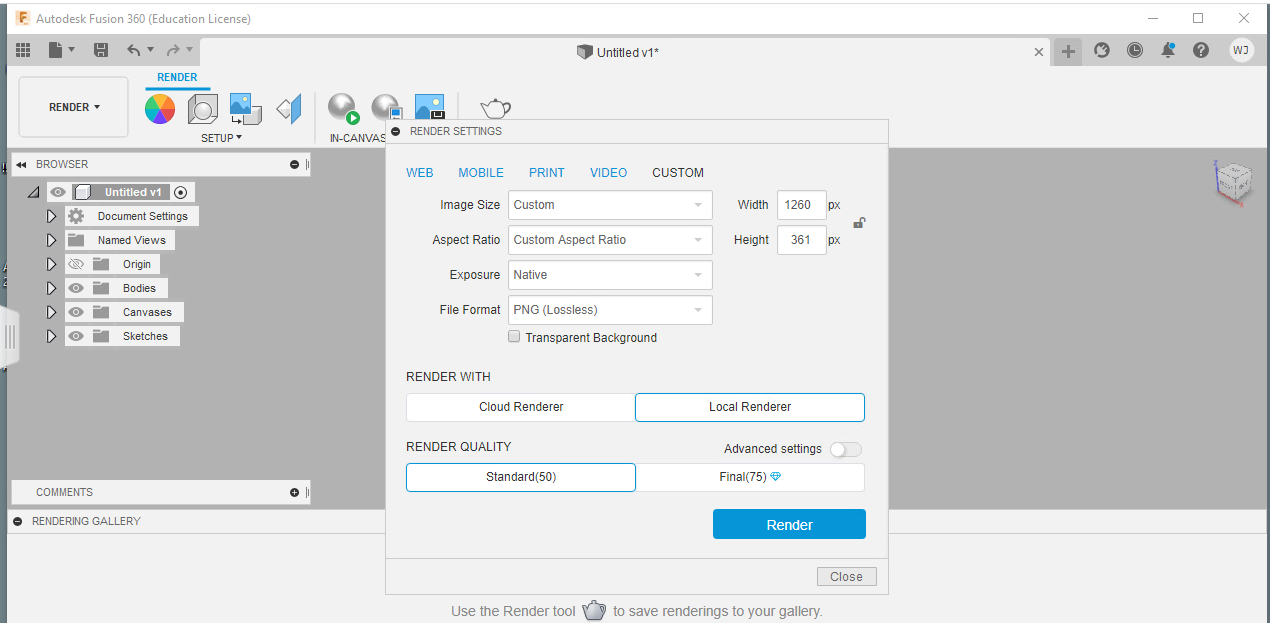Open the Image Size dropdown
1270x623 pixels.
point(610,205)
